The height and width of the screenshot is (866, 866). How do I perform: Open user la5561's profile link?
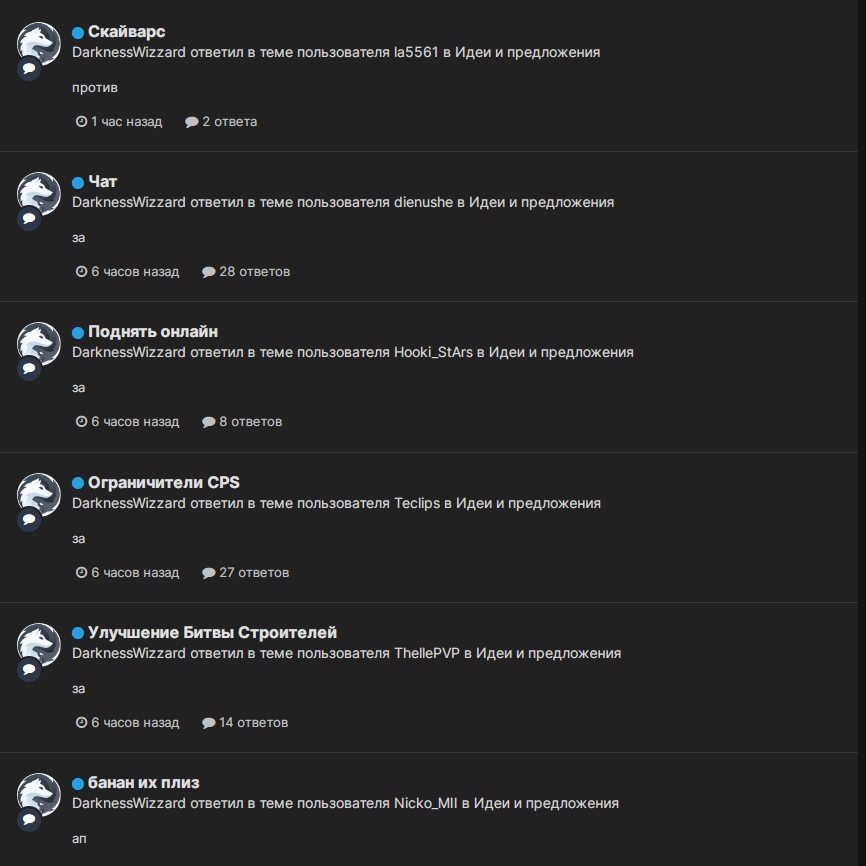coord(416,52)
